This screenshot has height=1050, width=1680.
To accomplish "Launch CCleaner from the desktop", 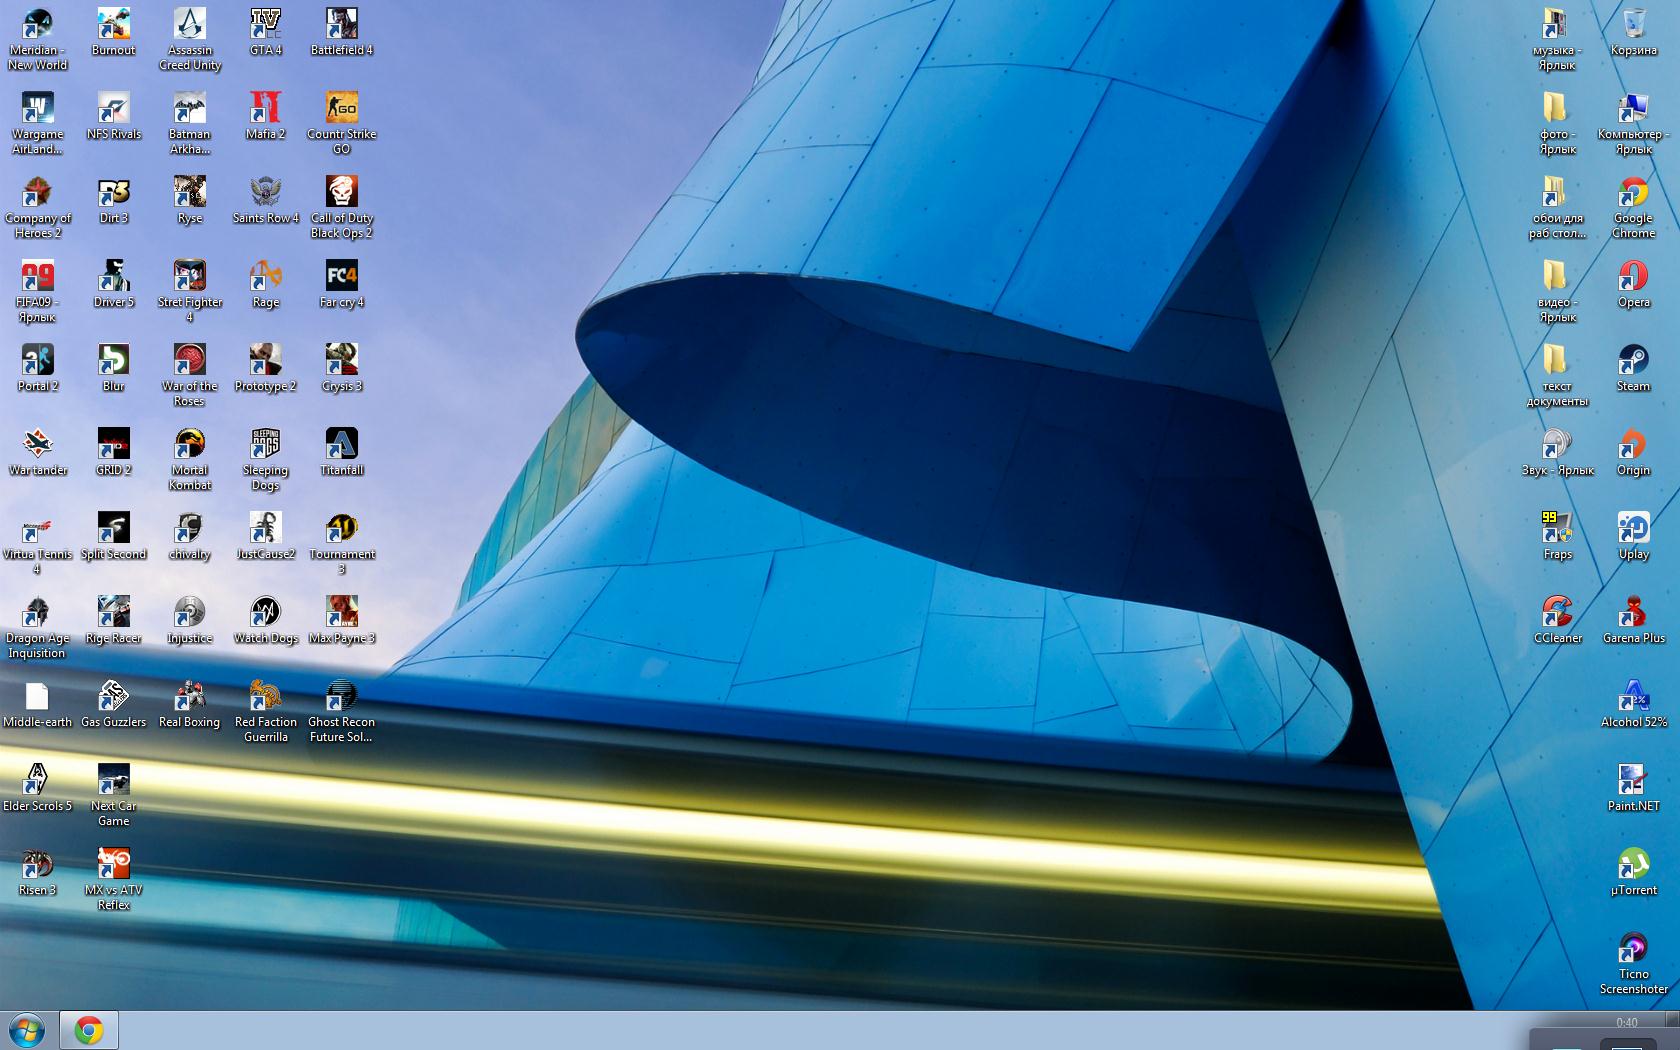I will tap(1557, 620).
